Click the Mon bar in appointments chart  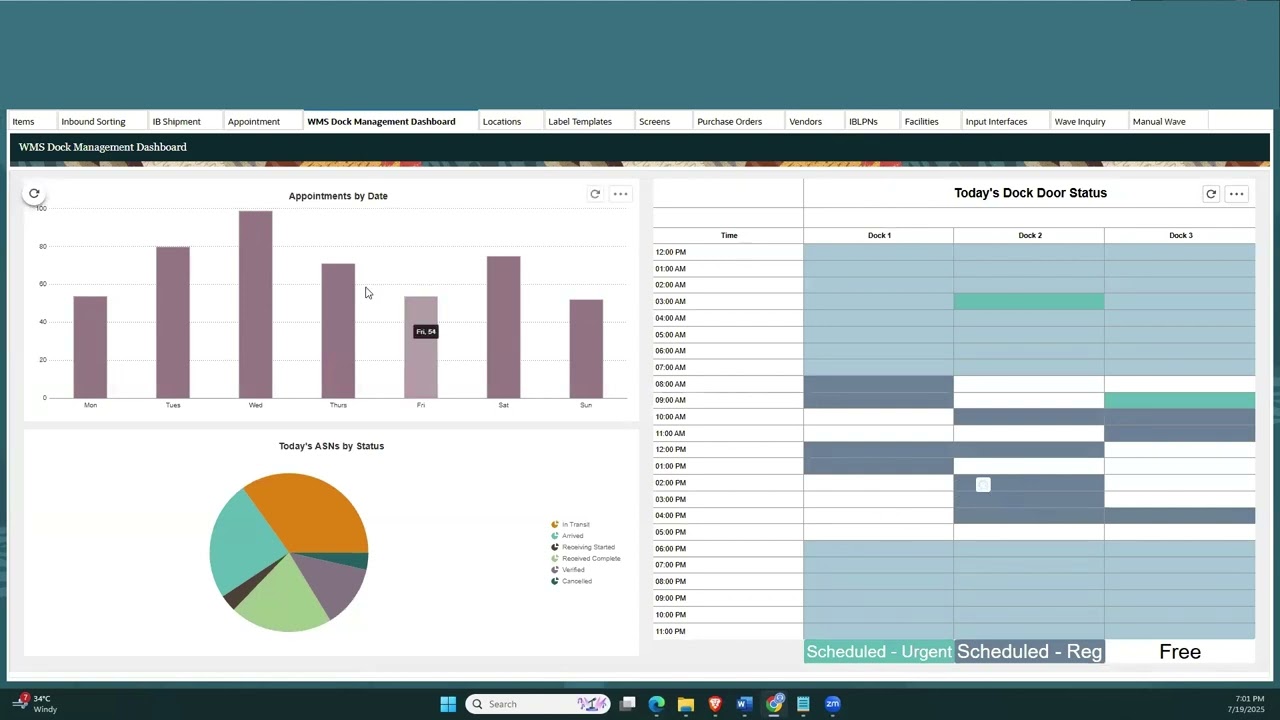[x=90, y=347]
